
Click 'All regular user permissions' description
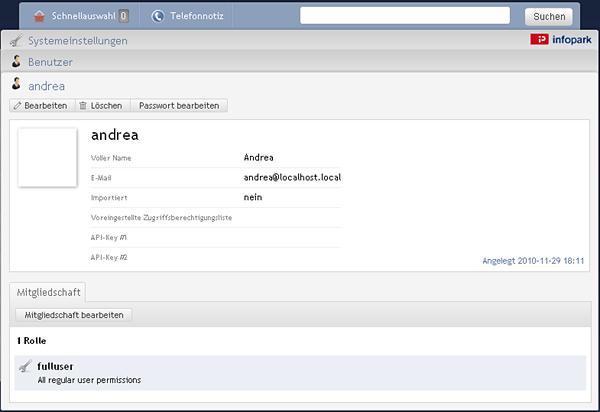point(89,380)
